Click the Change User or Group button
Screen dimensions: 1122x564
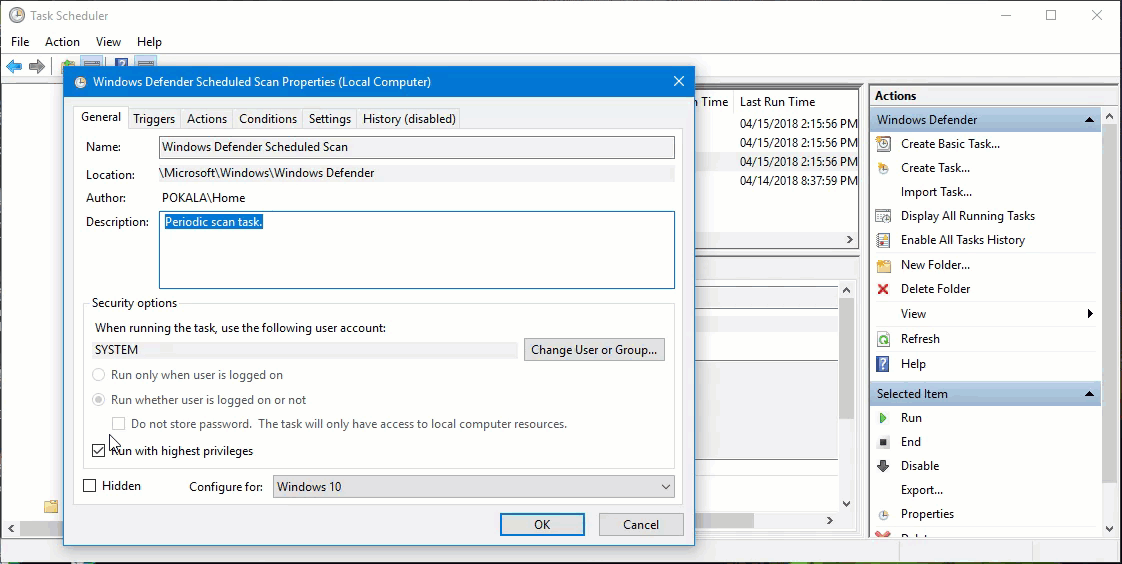594,350
